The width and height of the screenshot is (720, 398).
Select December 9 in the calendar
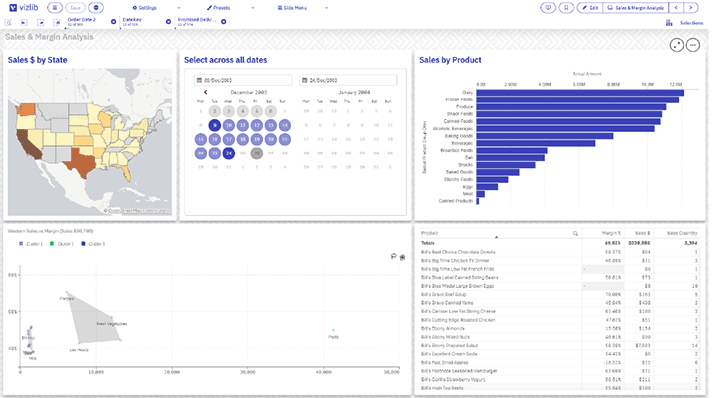(214, 125)
